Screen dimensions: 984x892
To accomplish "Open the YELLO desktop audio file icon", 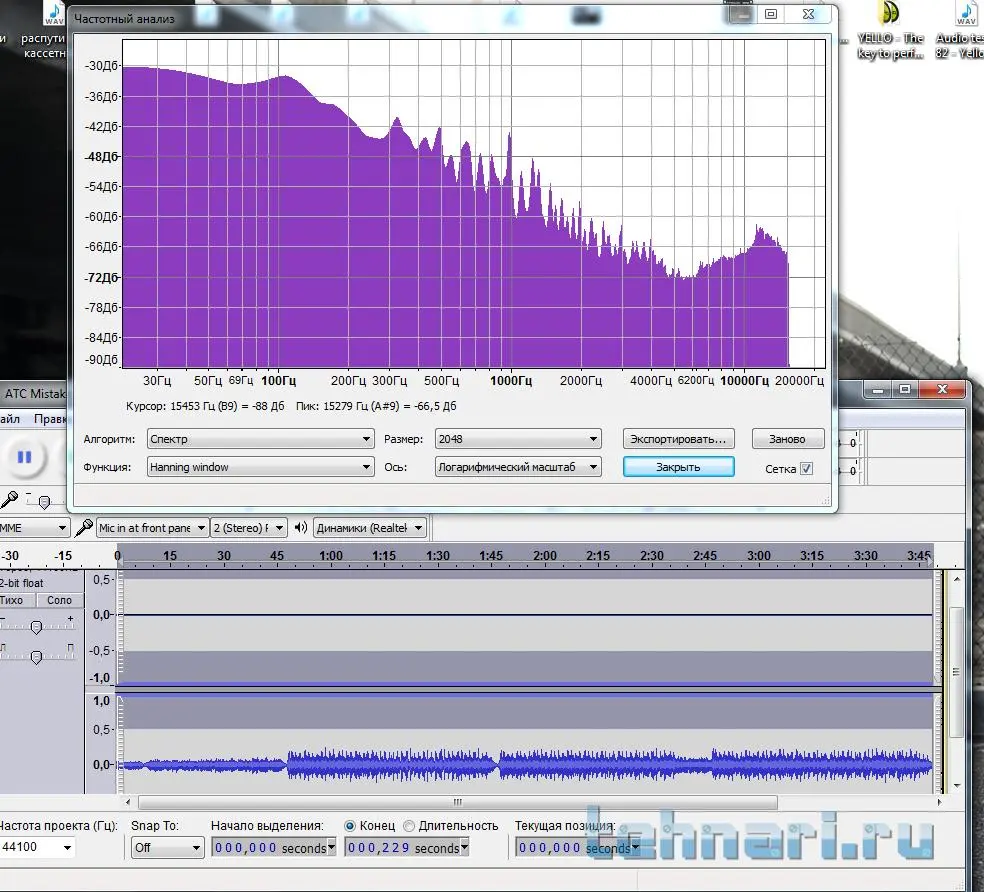I will coord(889,14).
